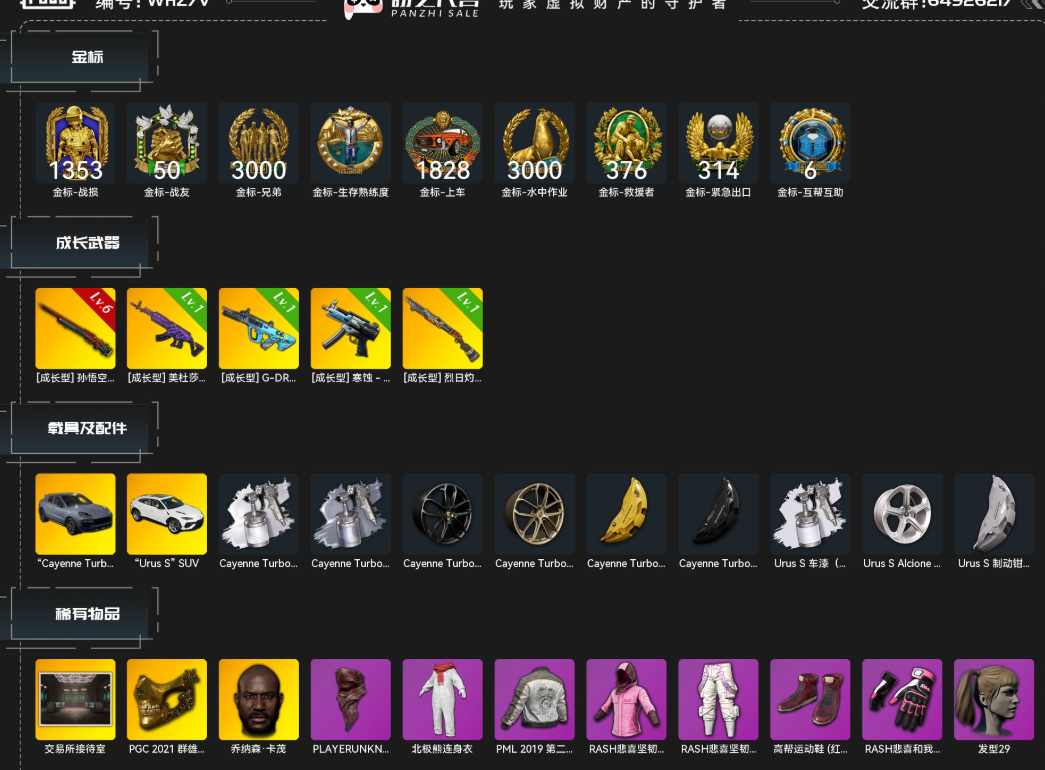Select the Cayenne Turbo black wheel rim
Viewport: 1045px width, 770px height.
click(443, 513)
